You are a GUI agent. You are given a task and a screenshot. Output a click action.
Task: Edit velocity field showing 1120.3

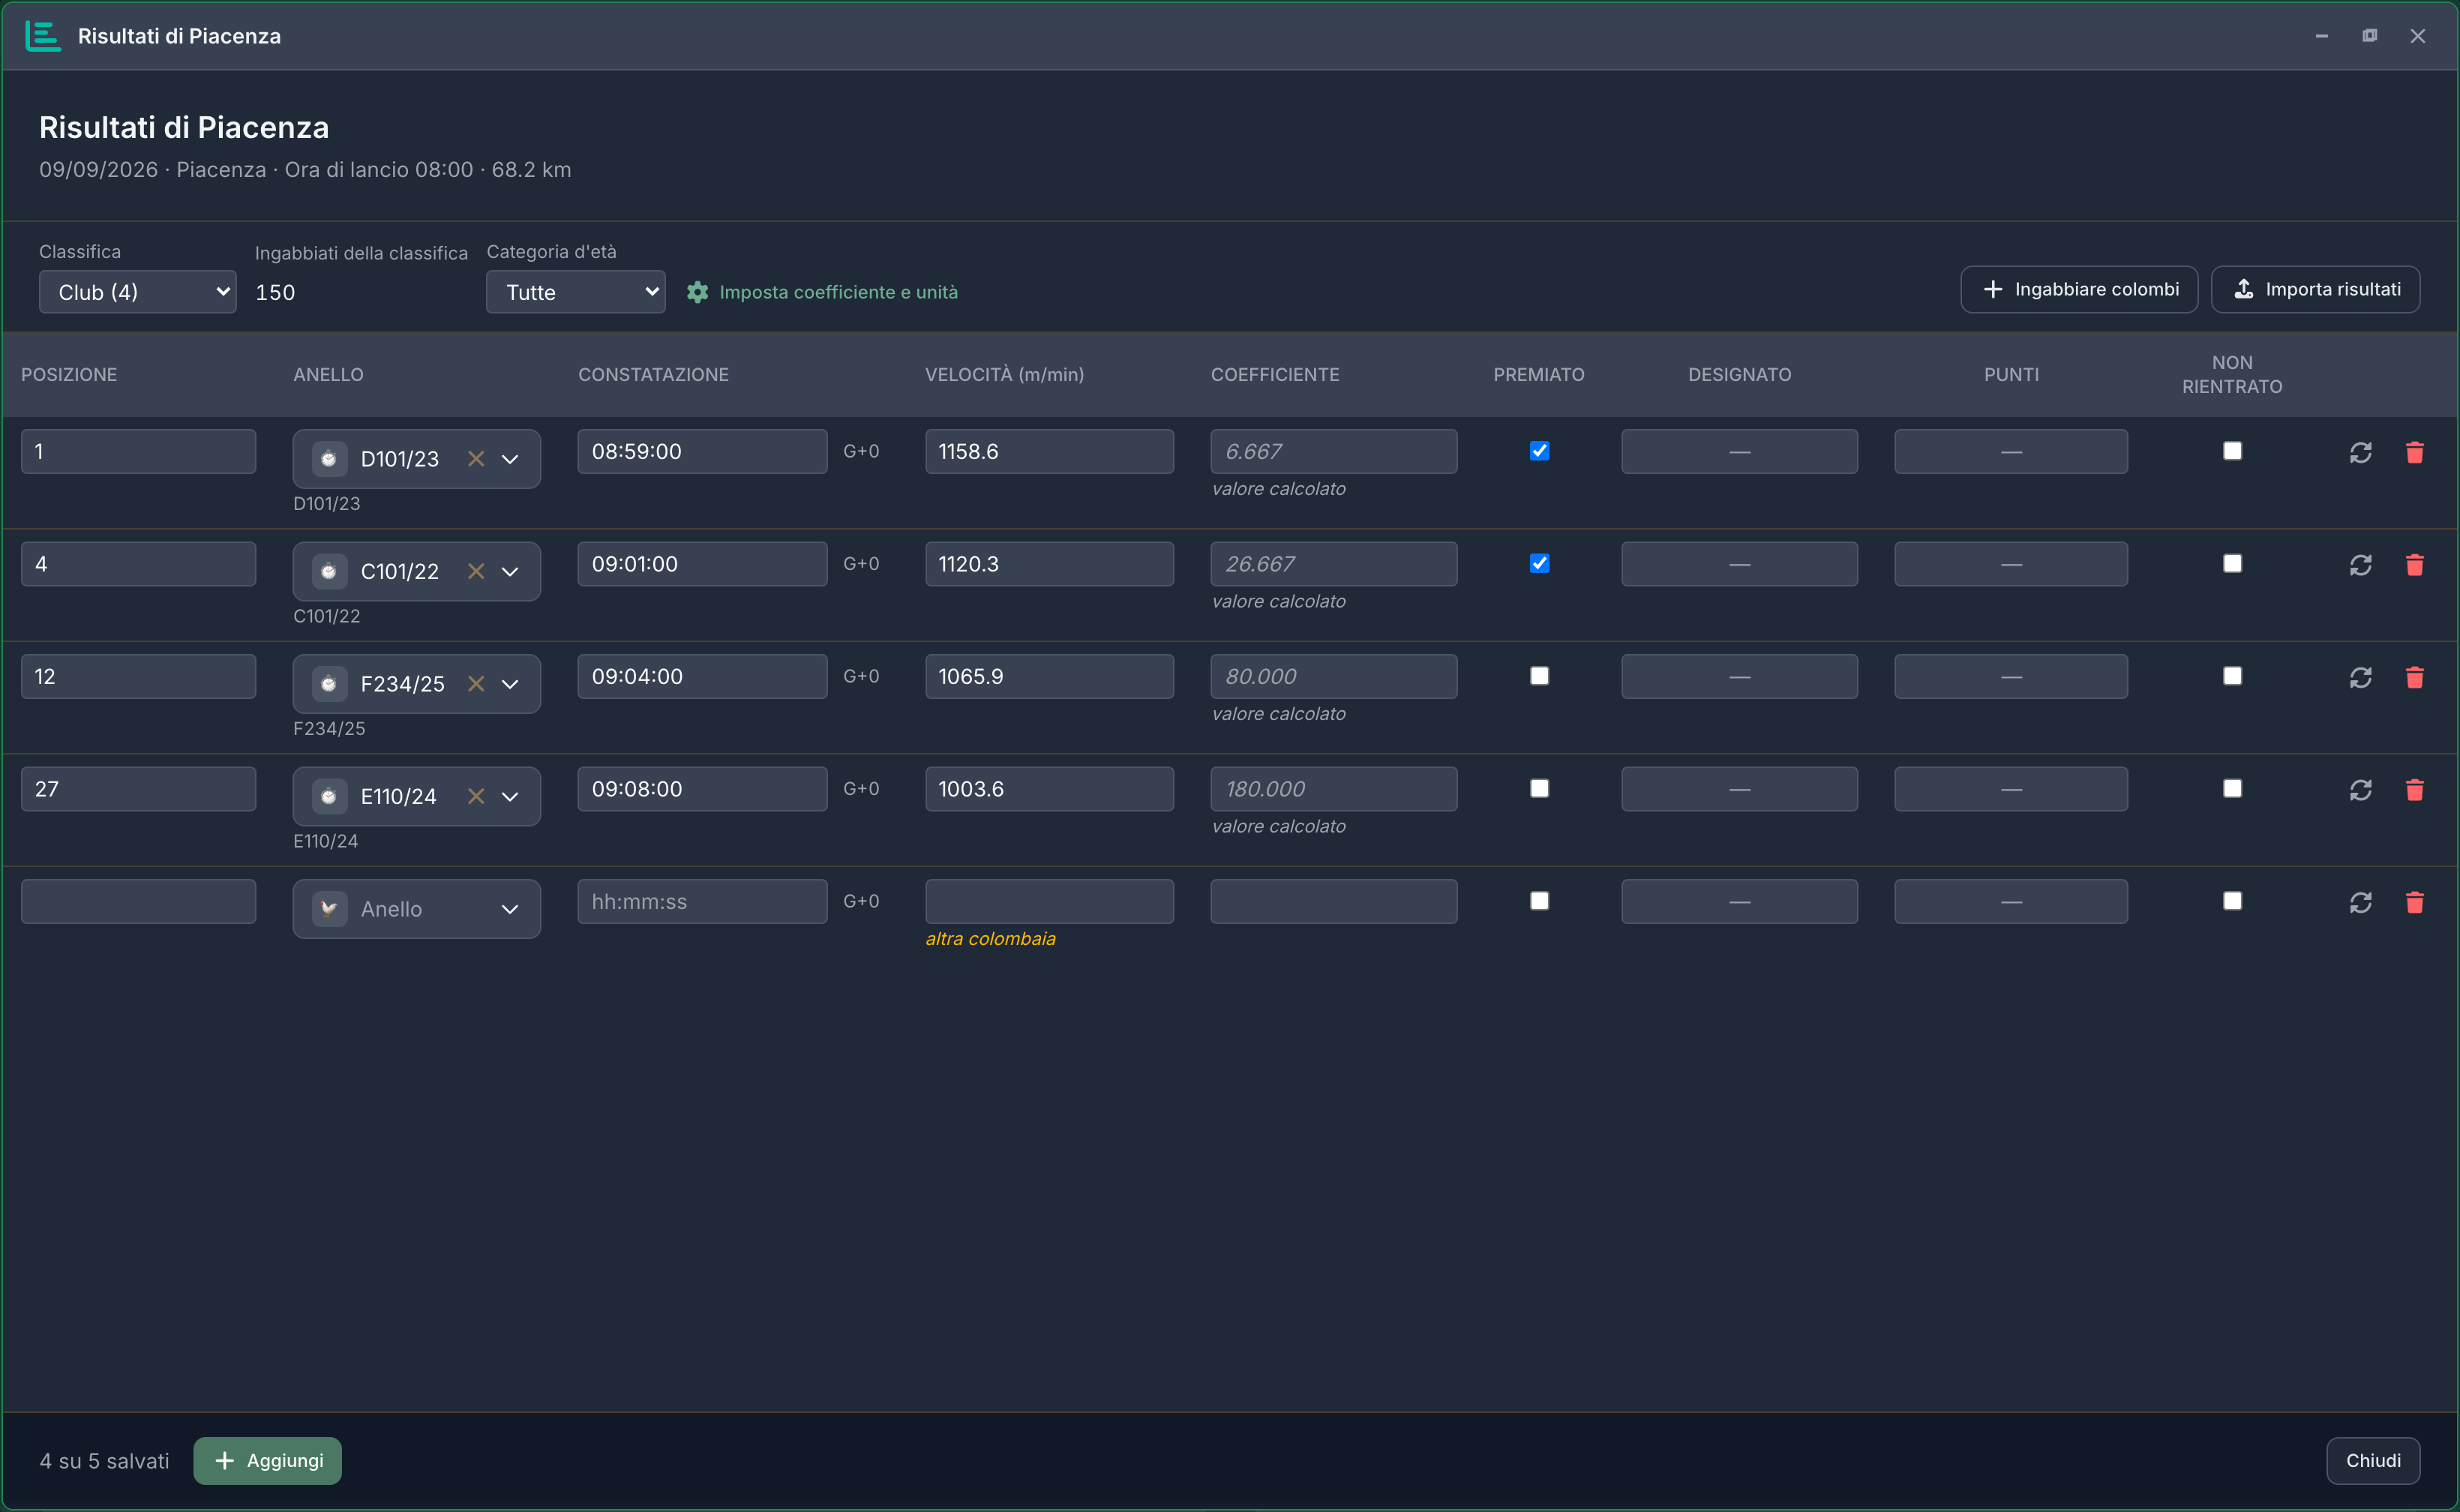(1049, 564)
